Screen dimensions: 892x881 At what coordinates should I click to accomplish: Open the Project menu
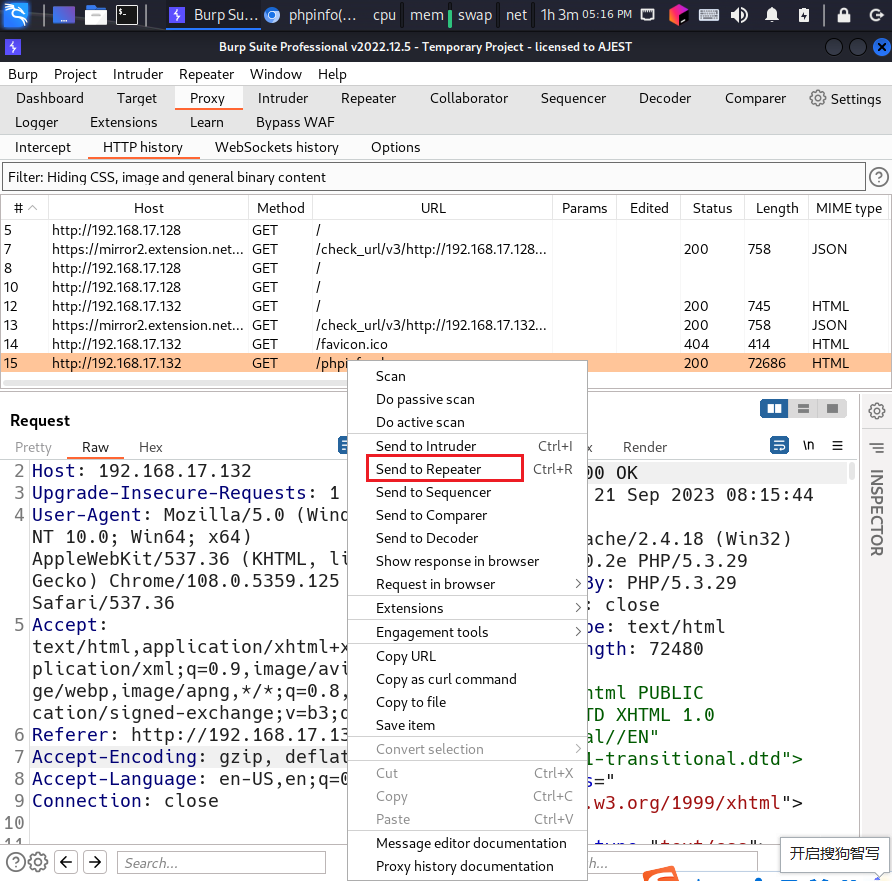[x=75, y=75]
